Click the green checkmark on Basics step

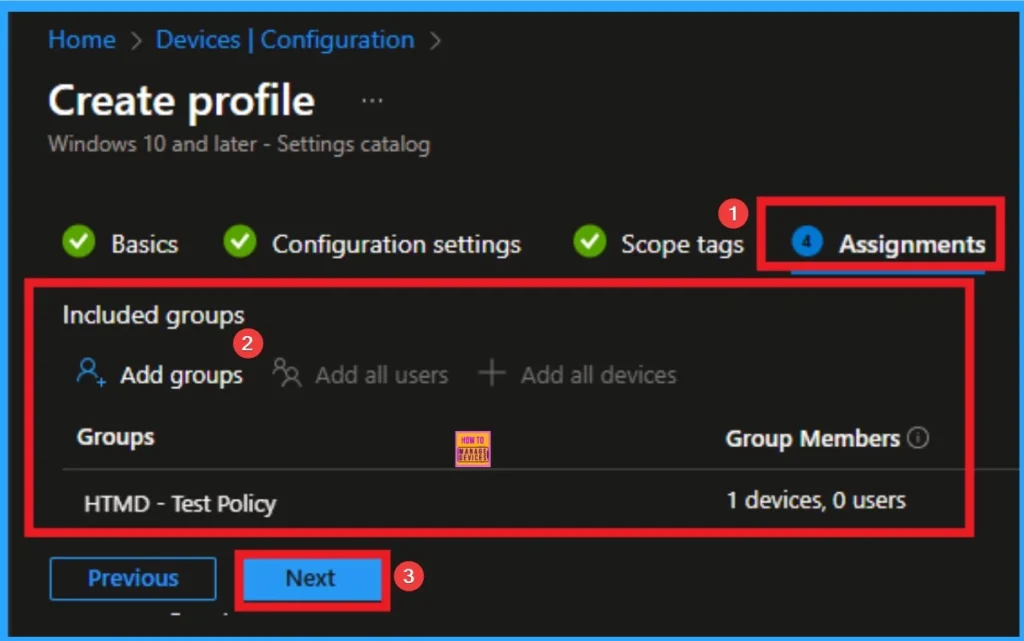[x=78, y=242]
